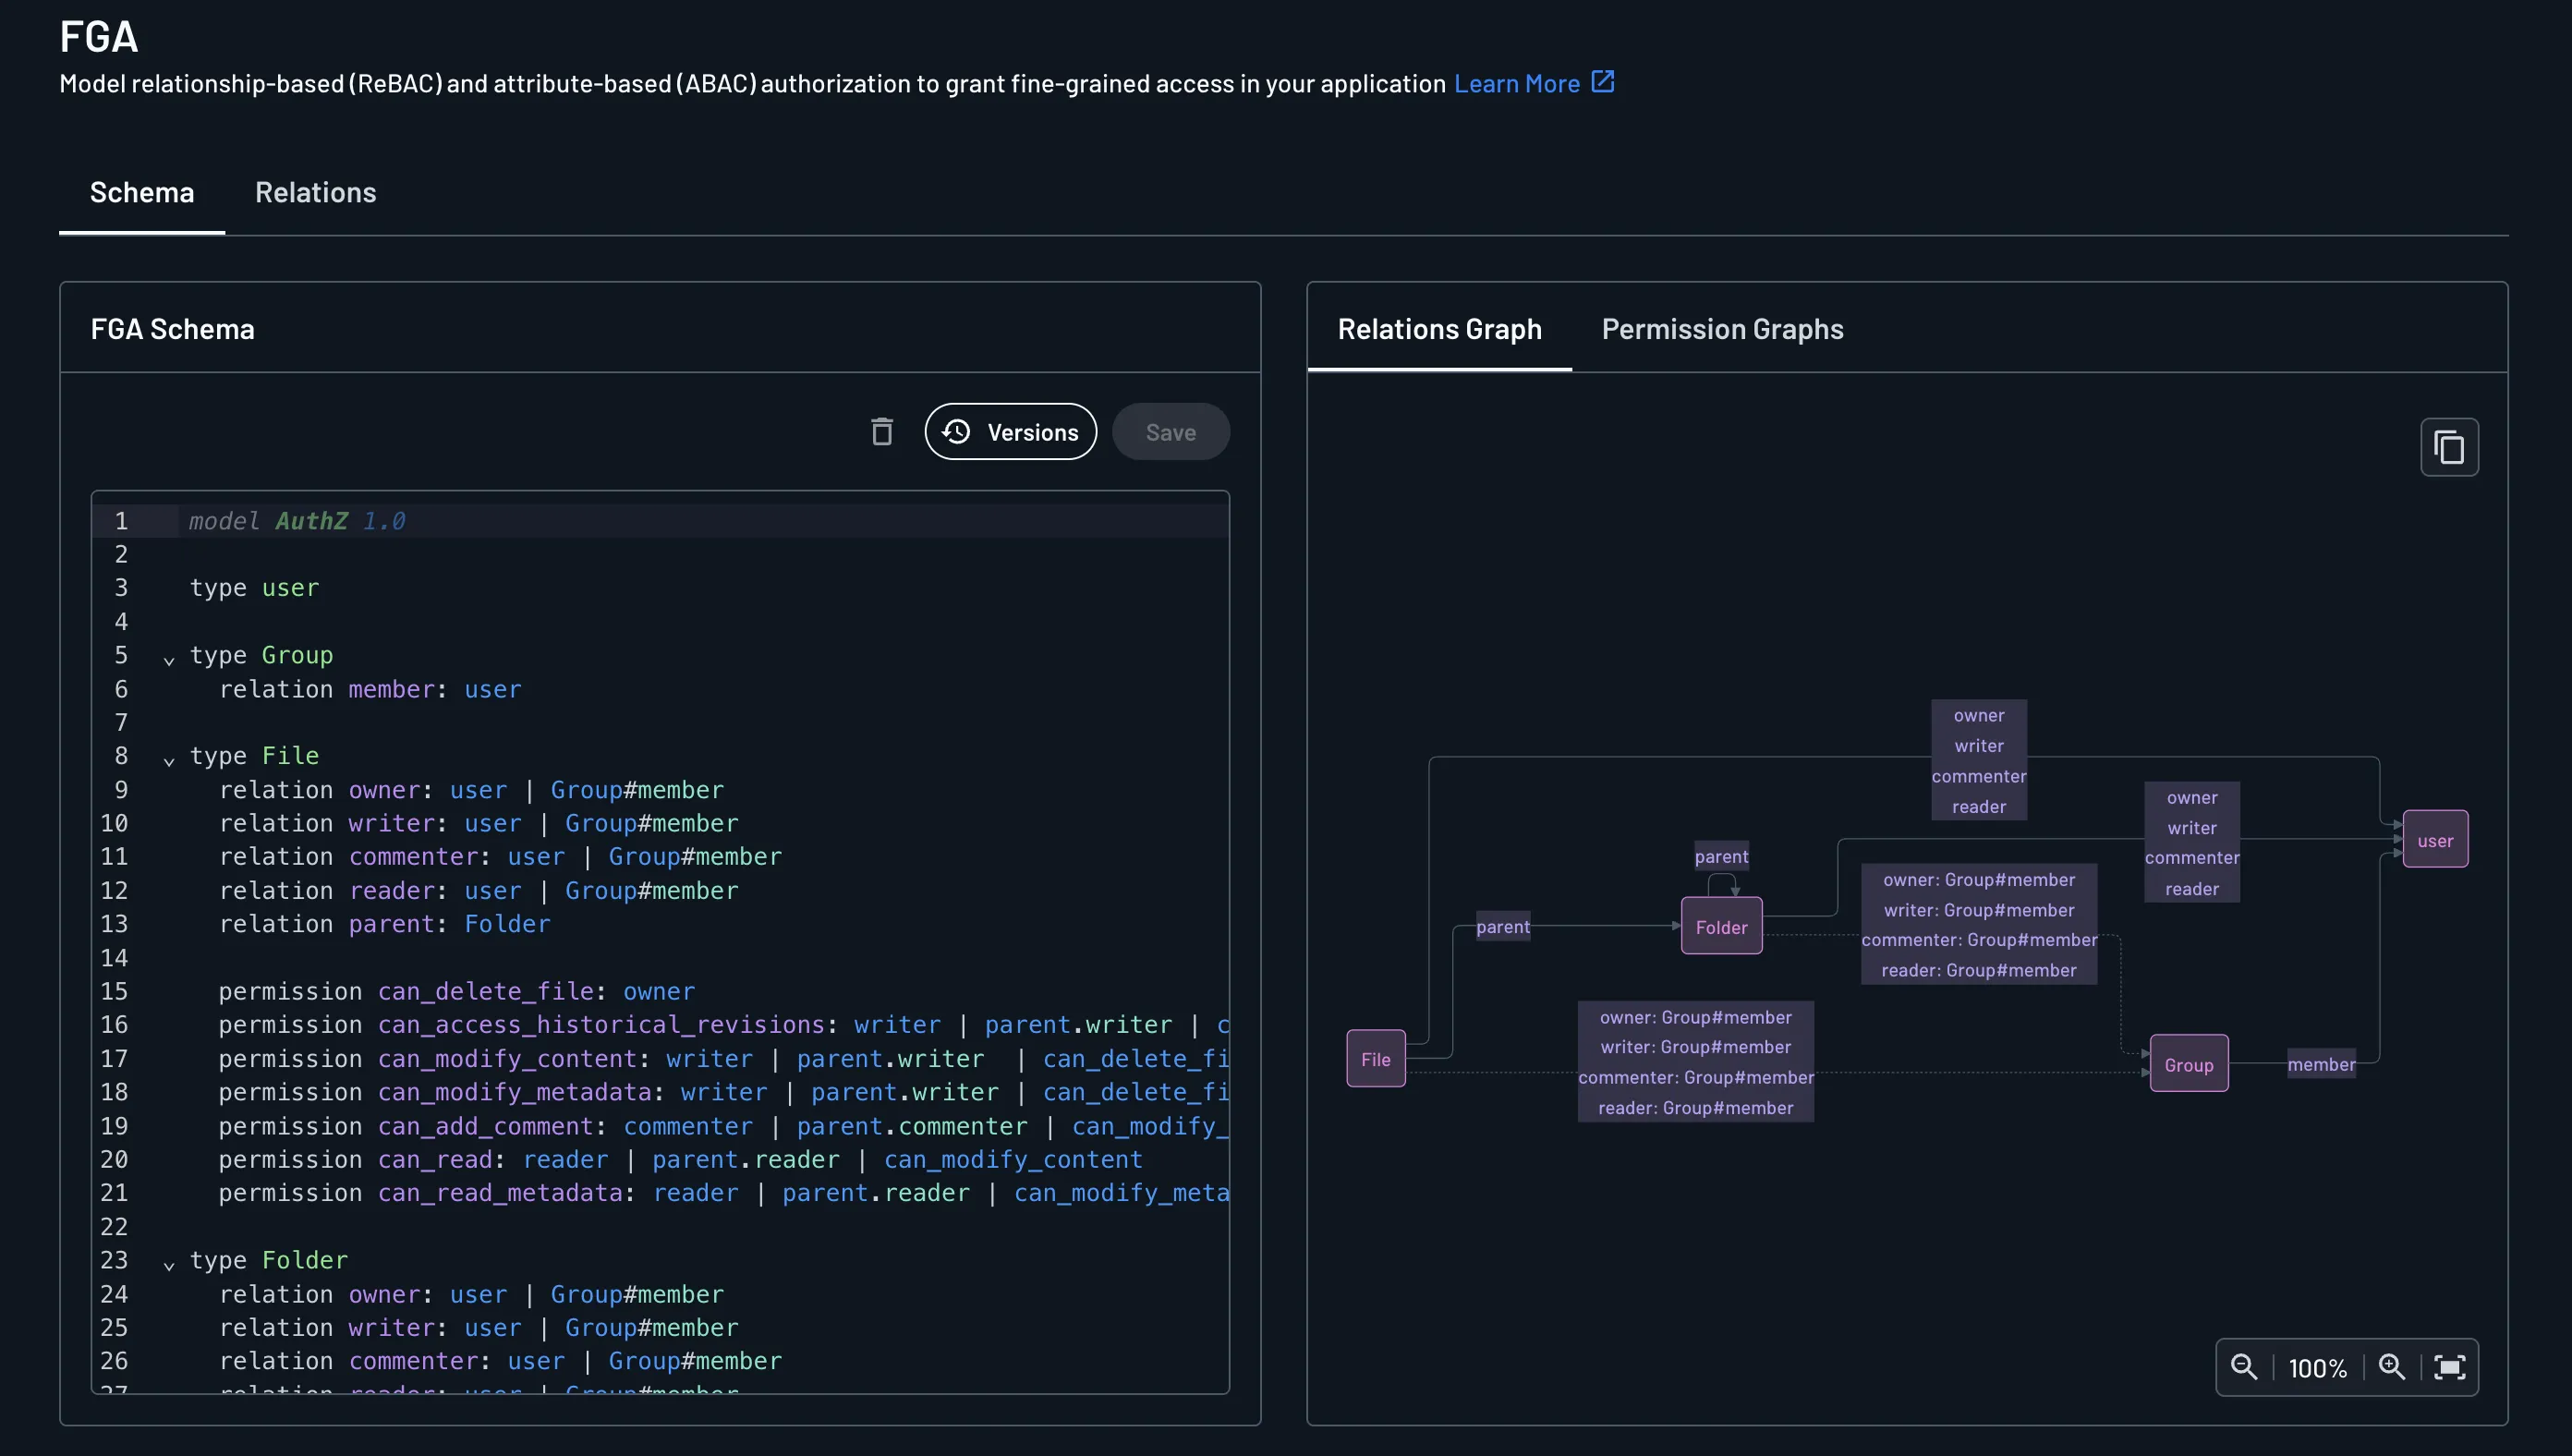The width and height of the screenshot is (2572, 1456).
Task: Click the can_modify_content permission definition on line 17
Action: [723, 1058]
